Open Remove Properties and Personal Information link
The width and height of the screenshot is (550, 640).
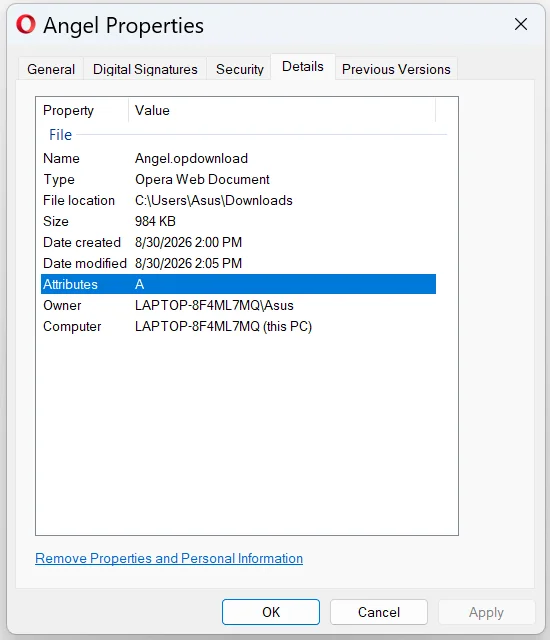(x=169, y=558)
